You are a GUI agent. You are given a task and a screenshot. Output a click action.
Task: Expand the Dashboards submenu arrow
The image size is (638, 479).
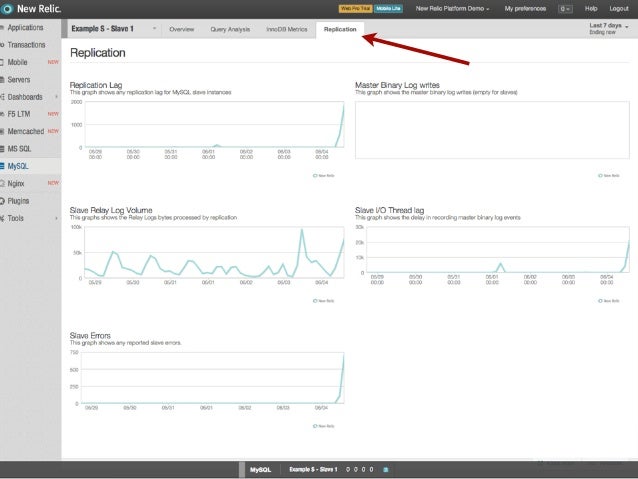(x=56, y=97)
